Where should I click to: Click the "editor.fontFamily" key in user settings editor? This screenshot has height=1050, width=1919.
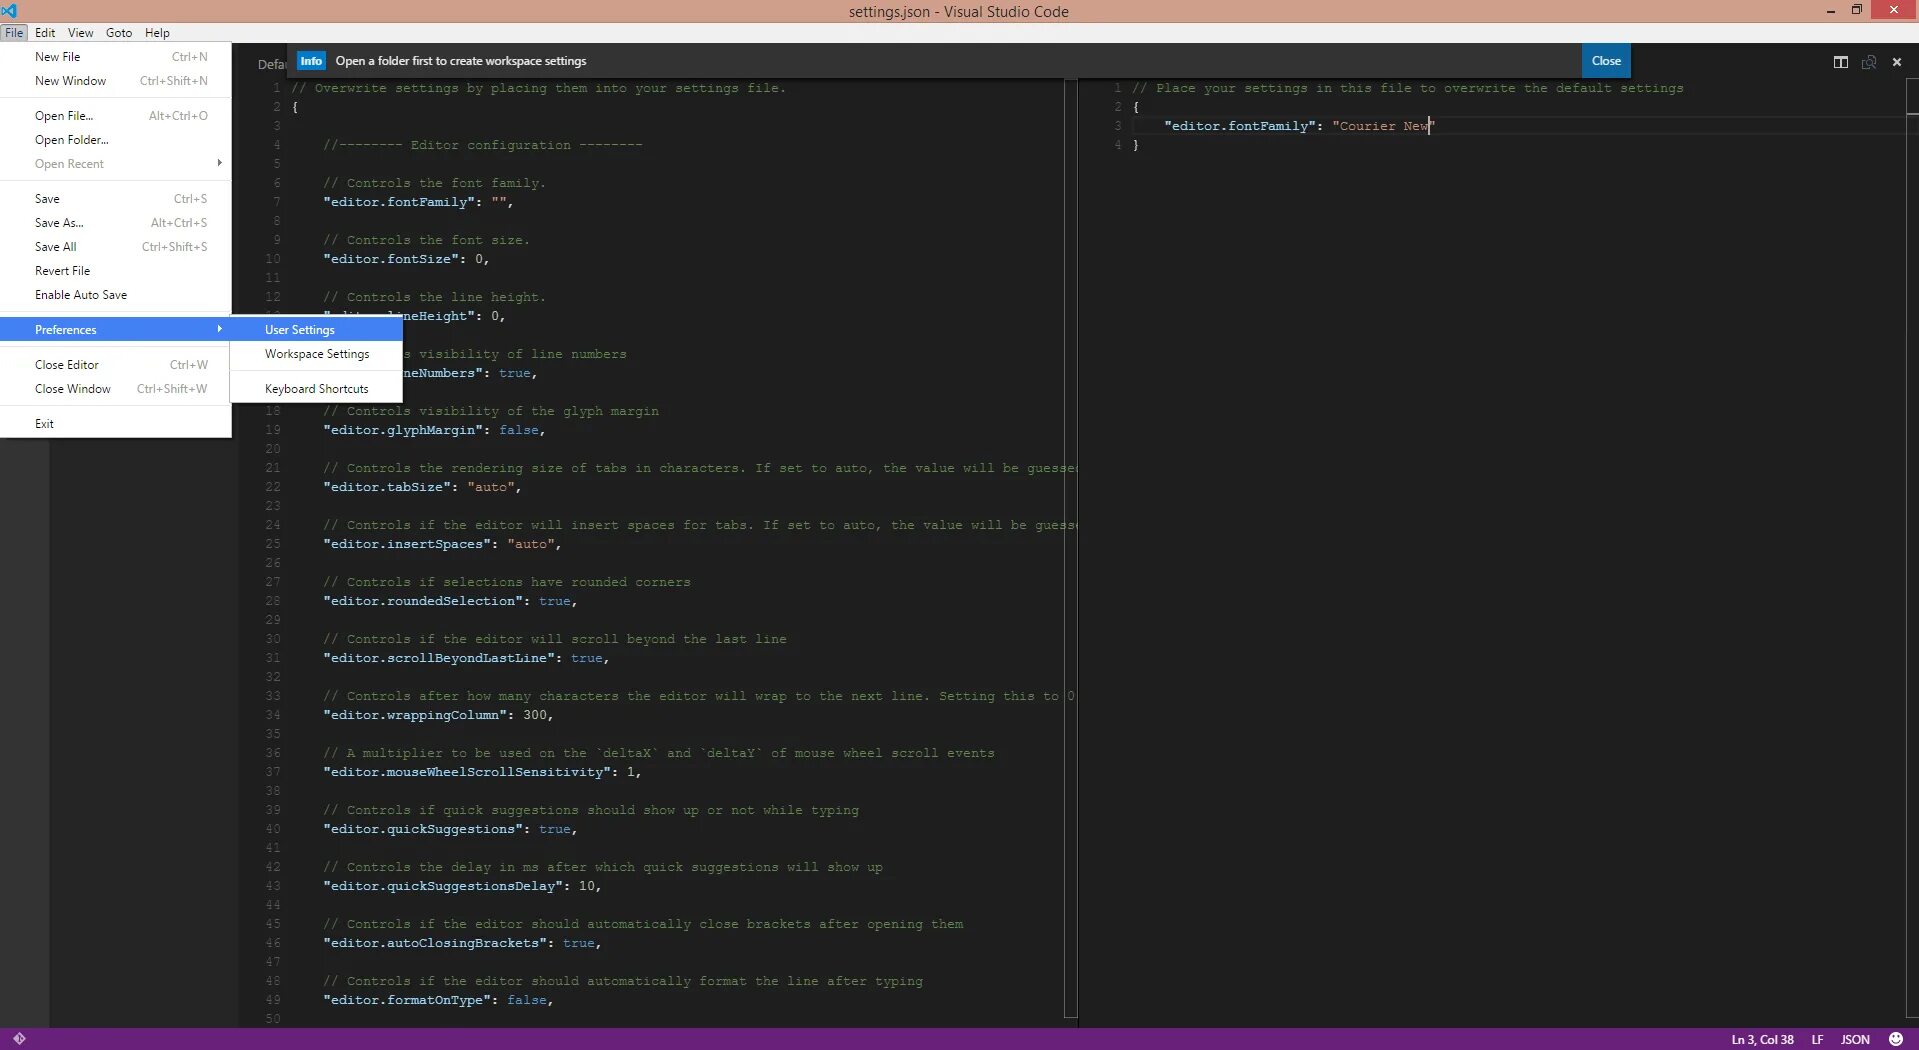tap(1239, 126)
